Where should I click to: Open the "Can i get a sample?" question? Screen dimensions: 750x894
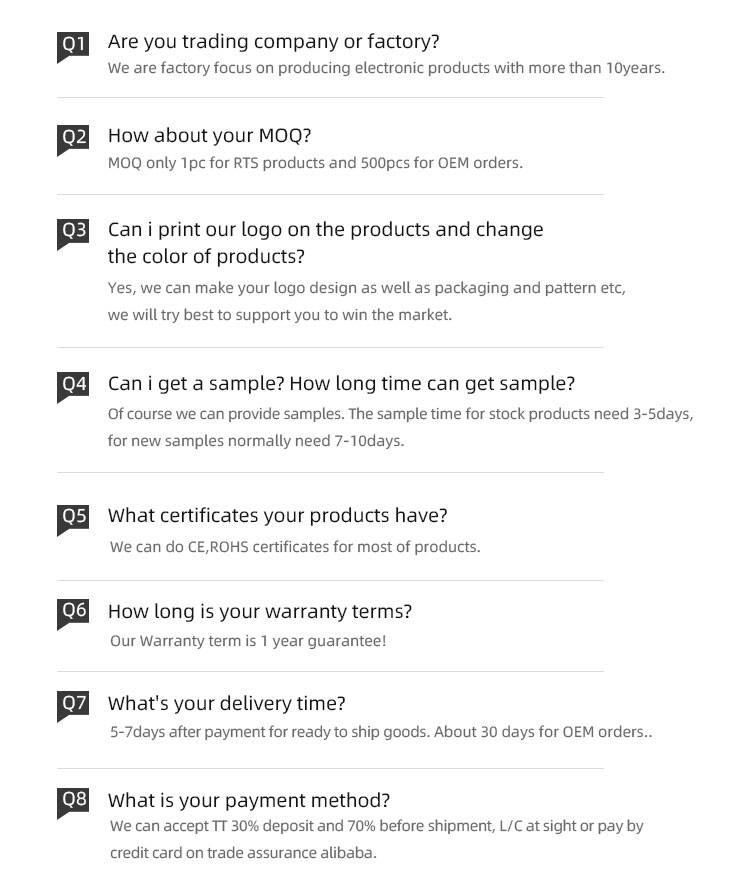(341, 384)
